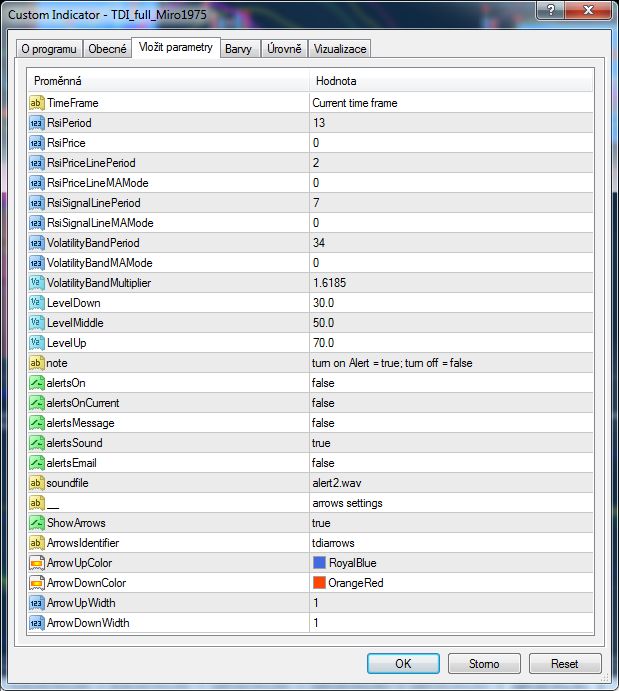Click the integer icon beside RsiPeriod
Viewport: 619px width, 691px height.
(37, 123)
